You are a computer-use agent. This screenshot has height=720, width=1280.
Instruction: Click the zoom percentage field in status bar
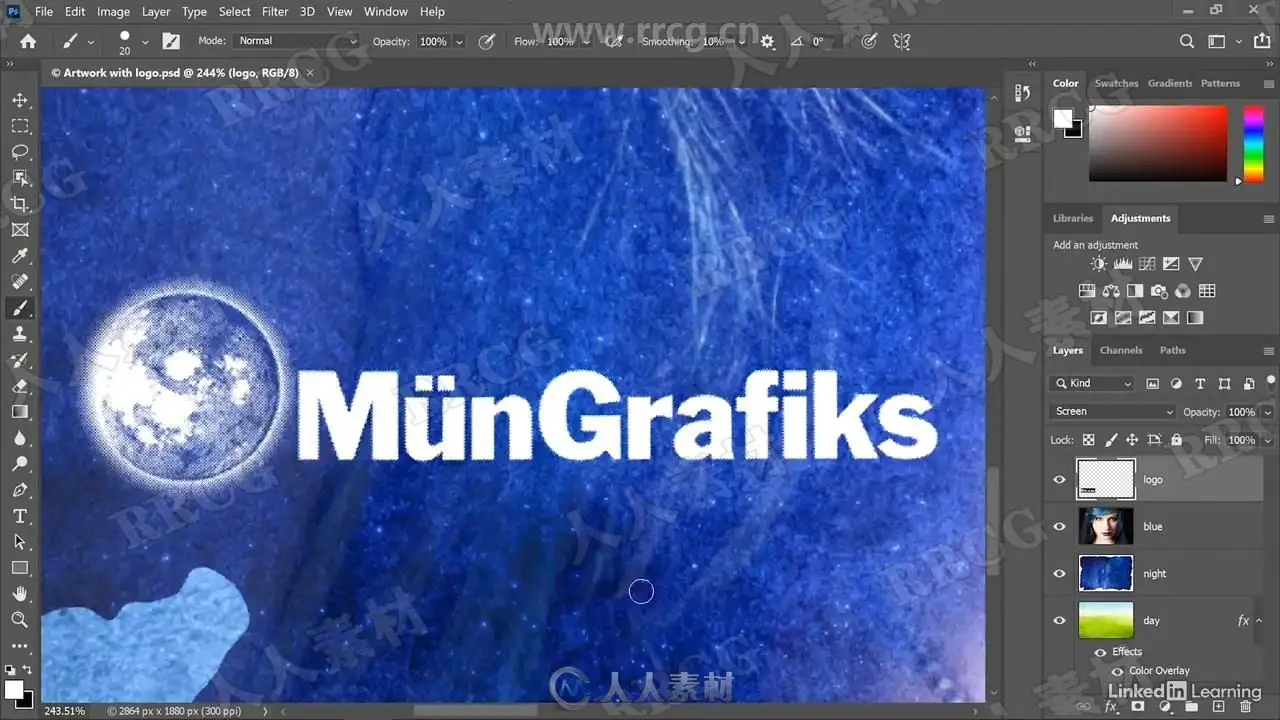(x=64, y=711)
